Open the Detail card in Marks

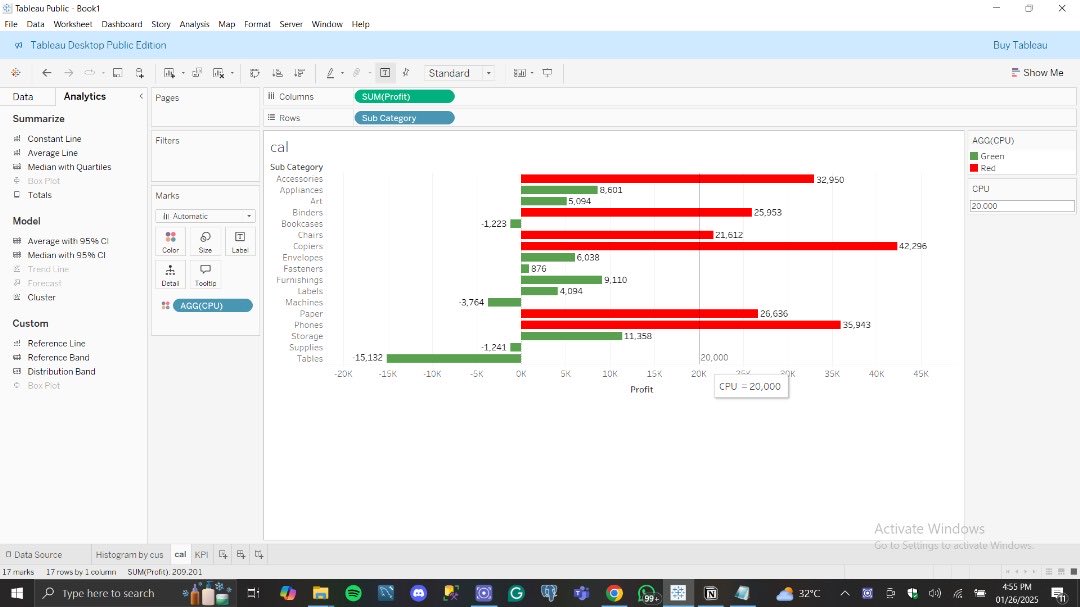click(x=171, y=275)
